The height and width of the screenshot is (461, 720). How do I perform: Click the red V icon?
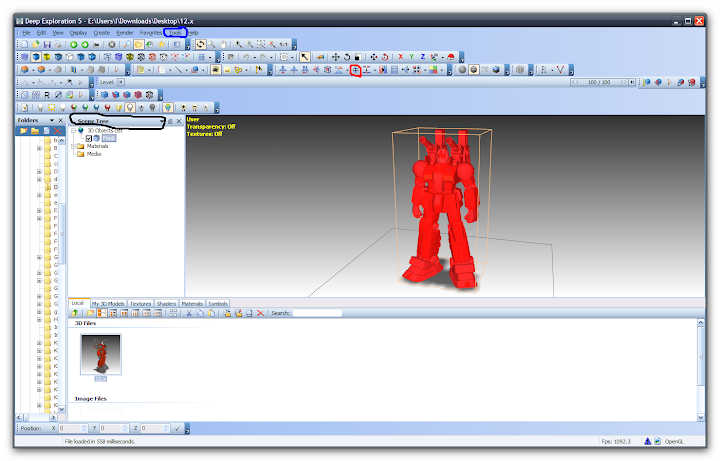(x=560, y=70)
